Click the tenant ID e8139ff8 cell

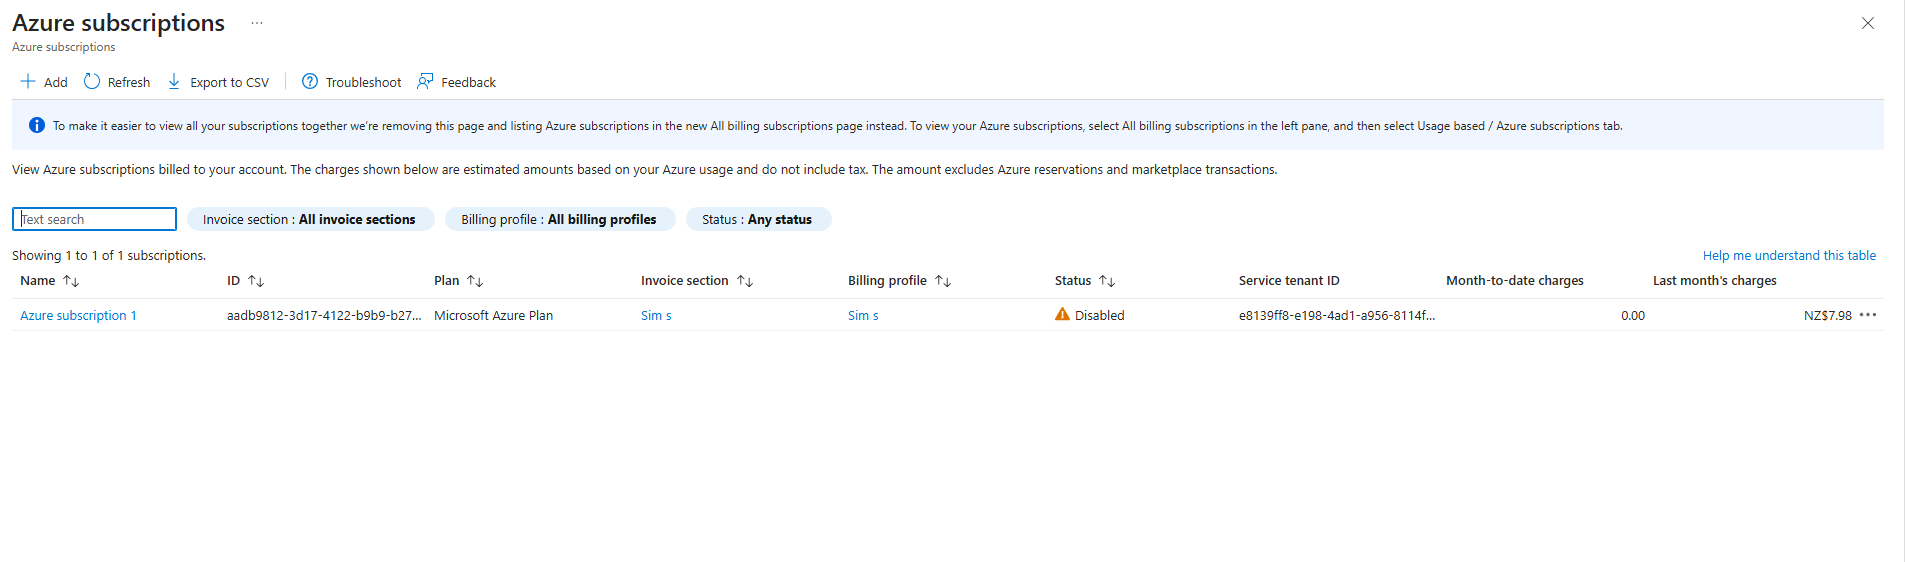(x=1337, y=315)
